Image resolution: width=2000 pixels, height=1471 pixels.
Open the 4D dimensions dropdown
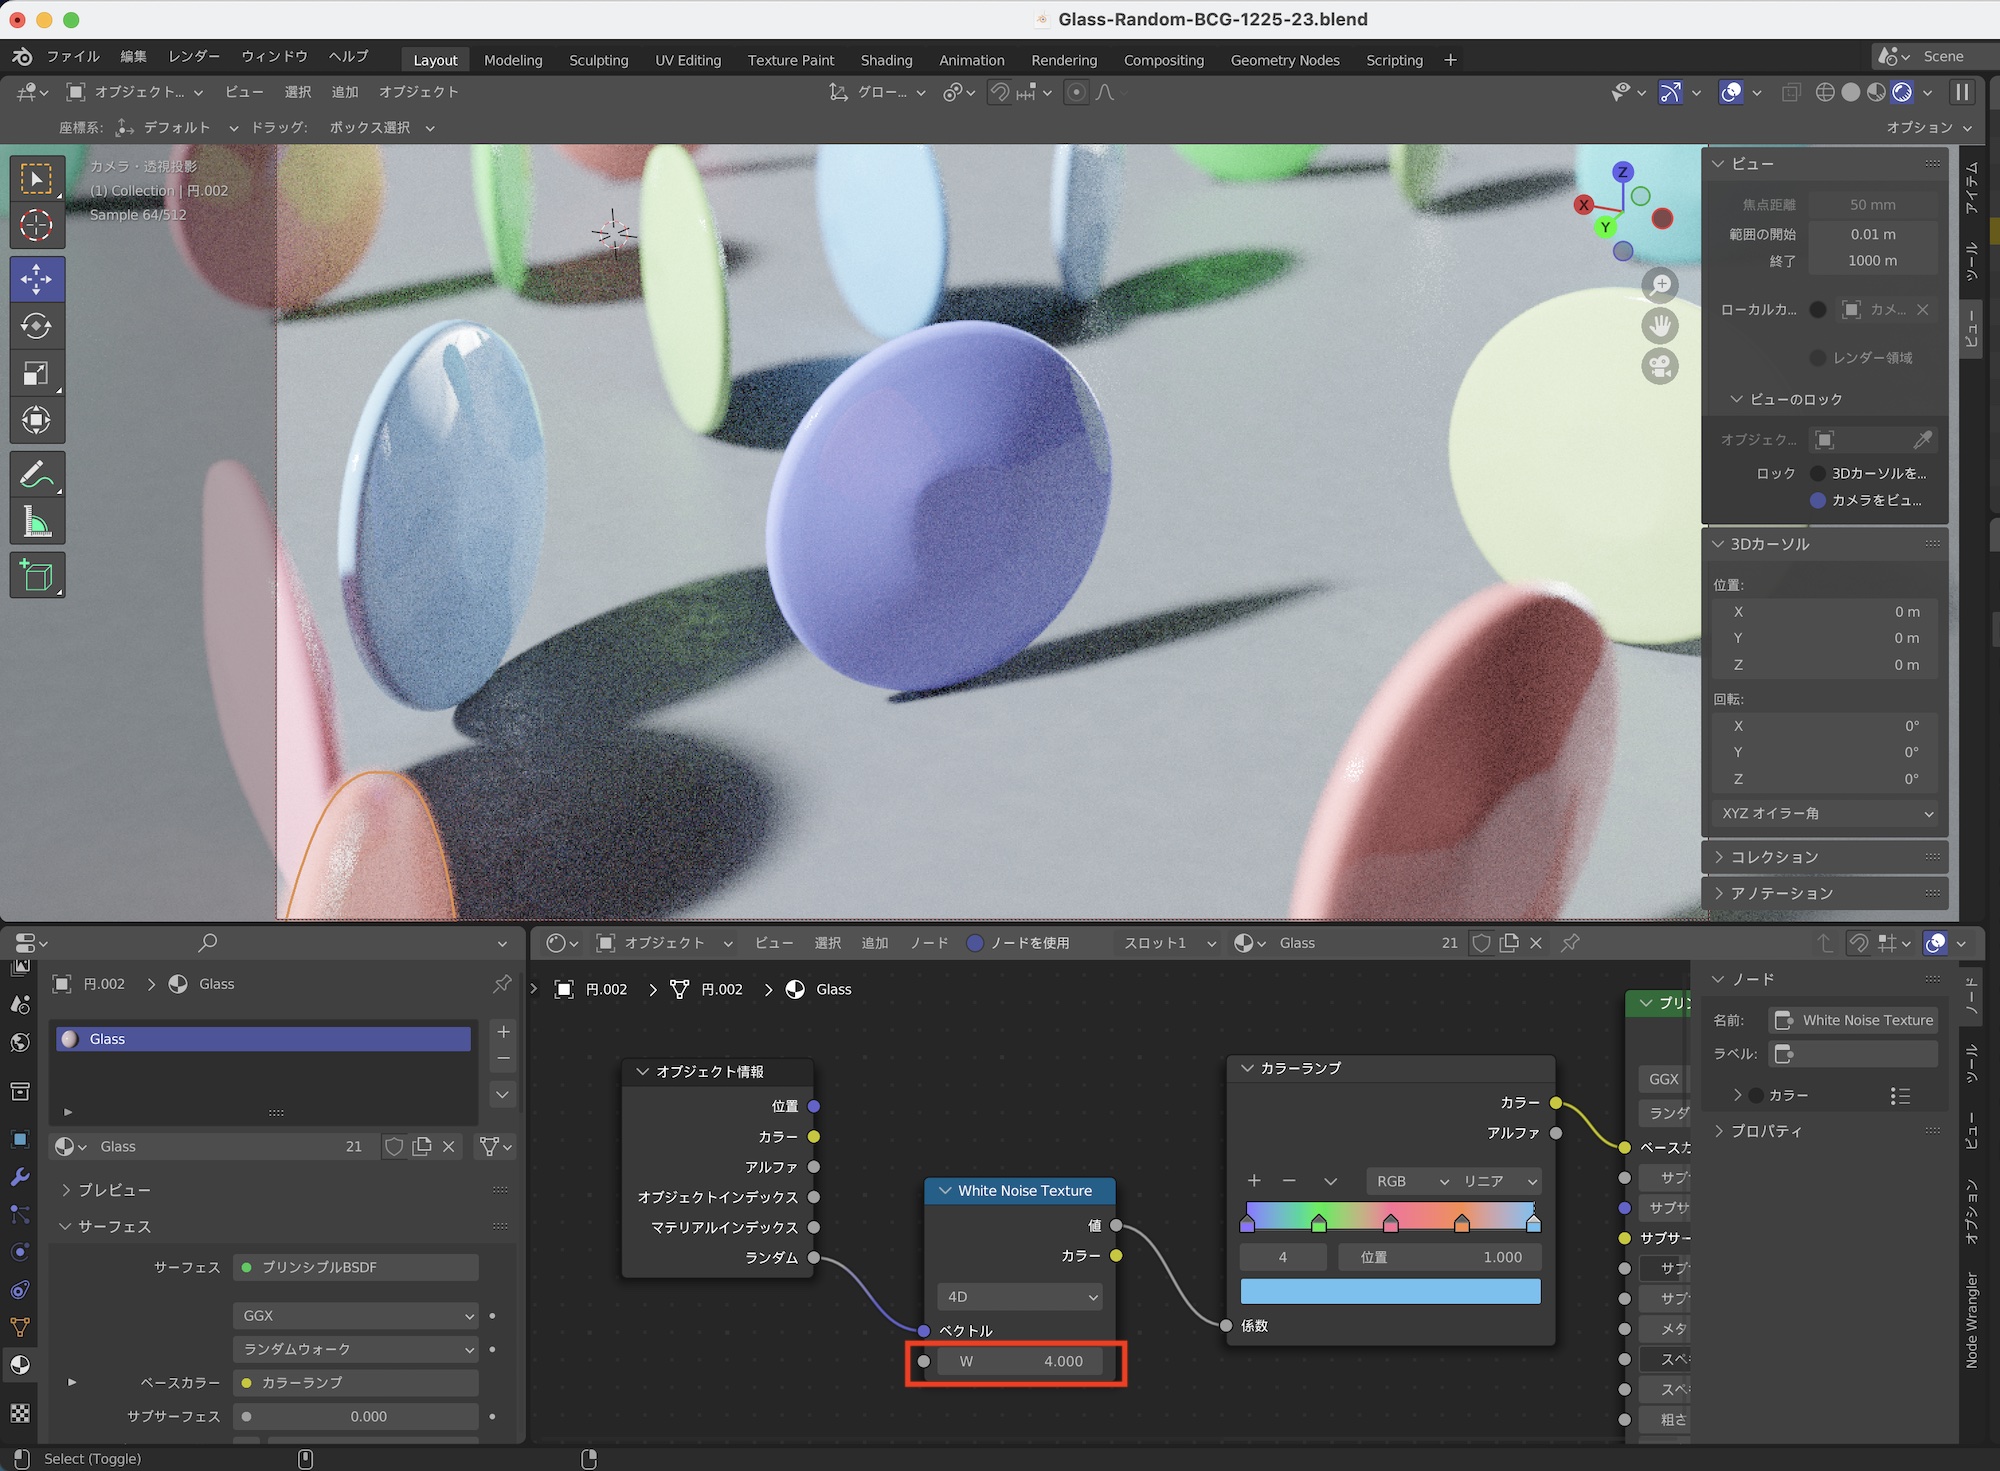point(1019,1297)
